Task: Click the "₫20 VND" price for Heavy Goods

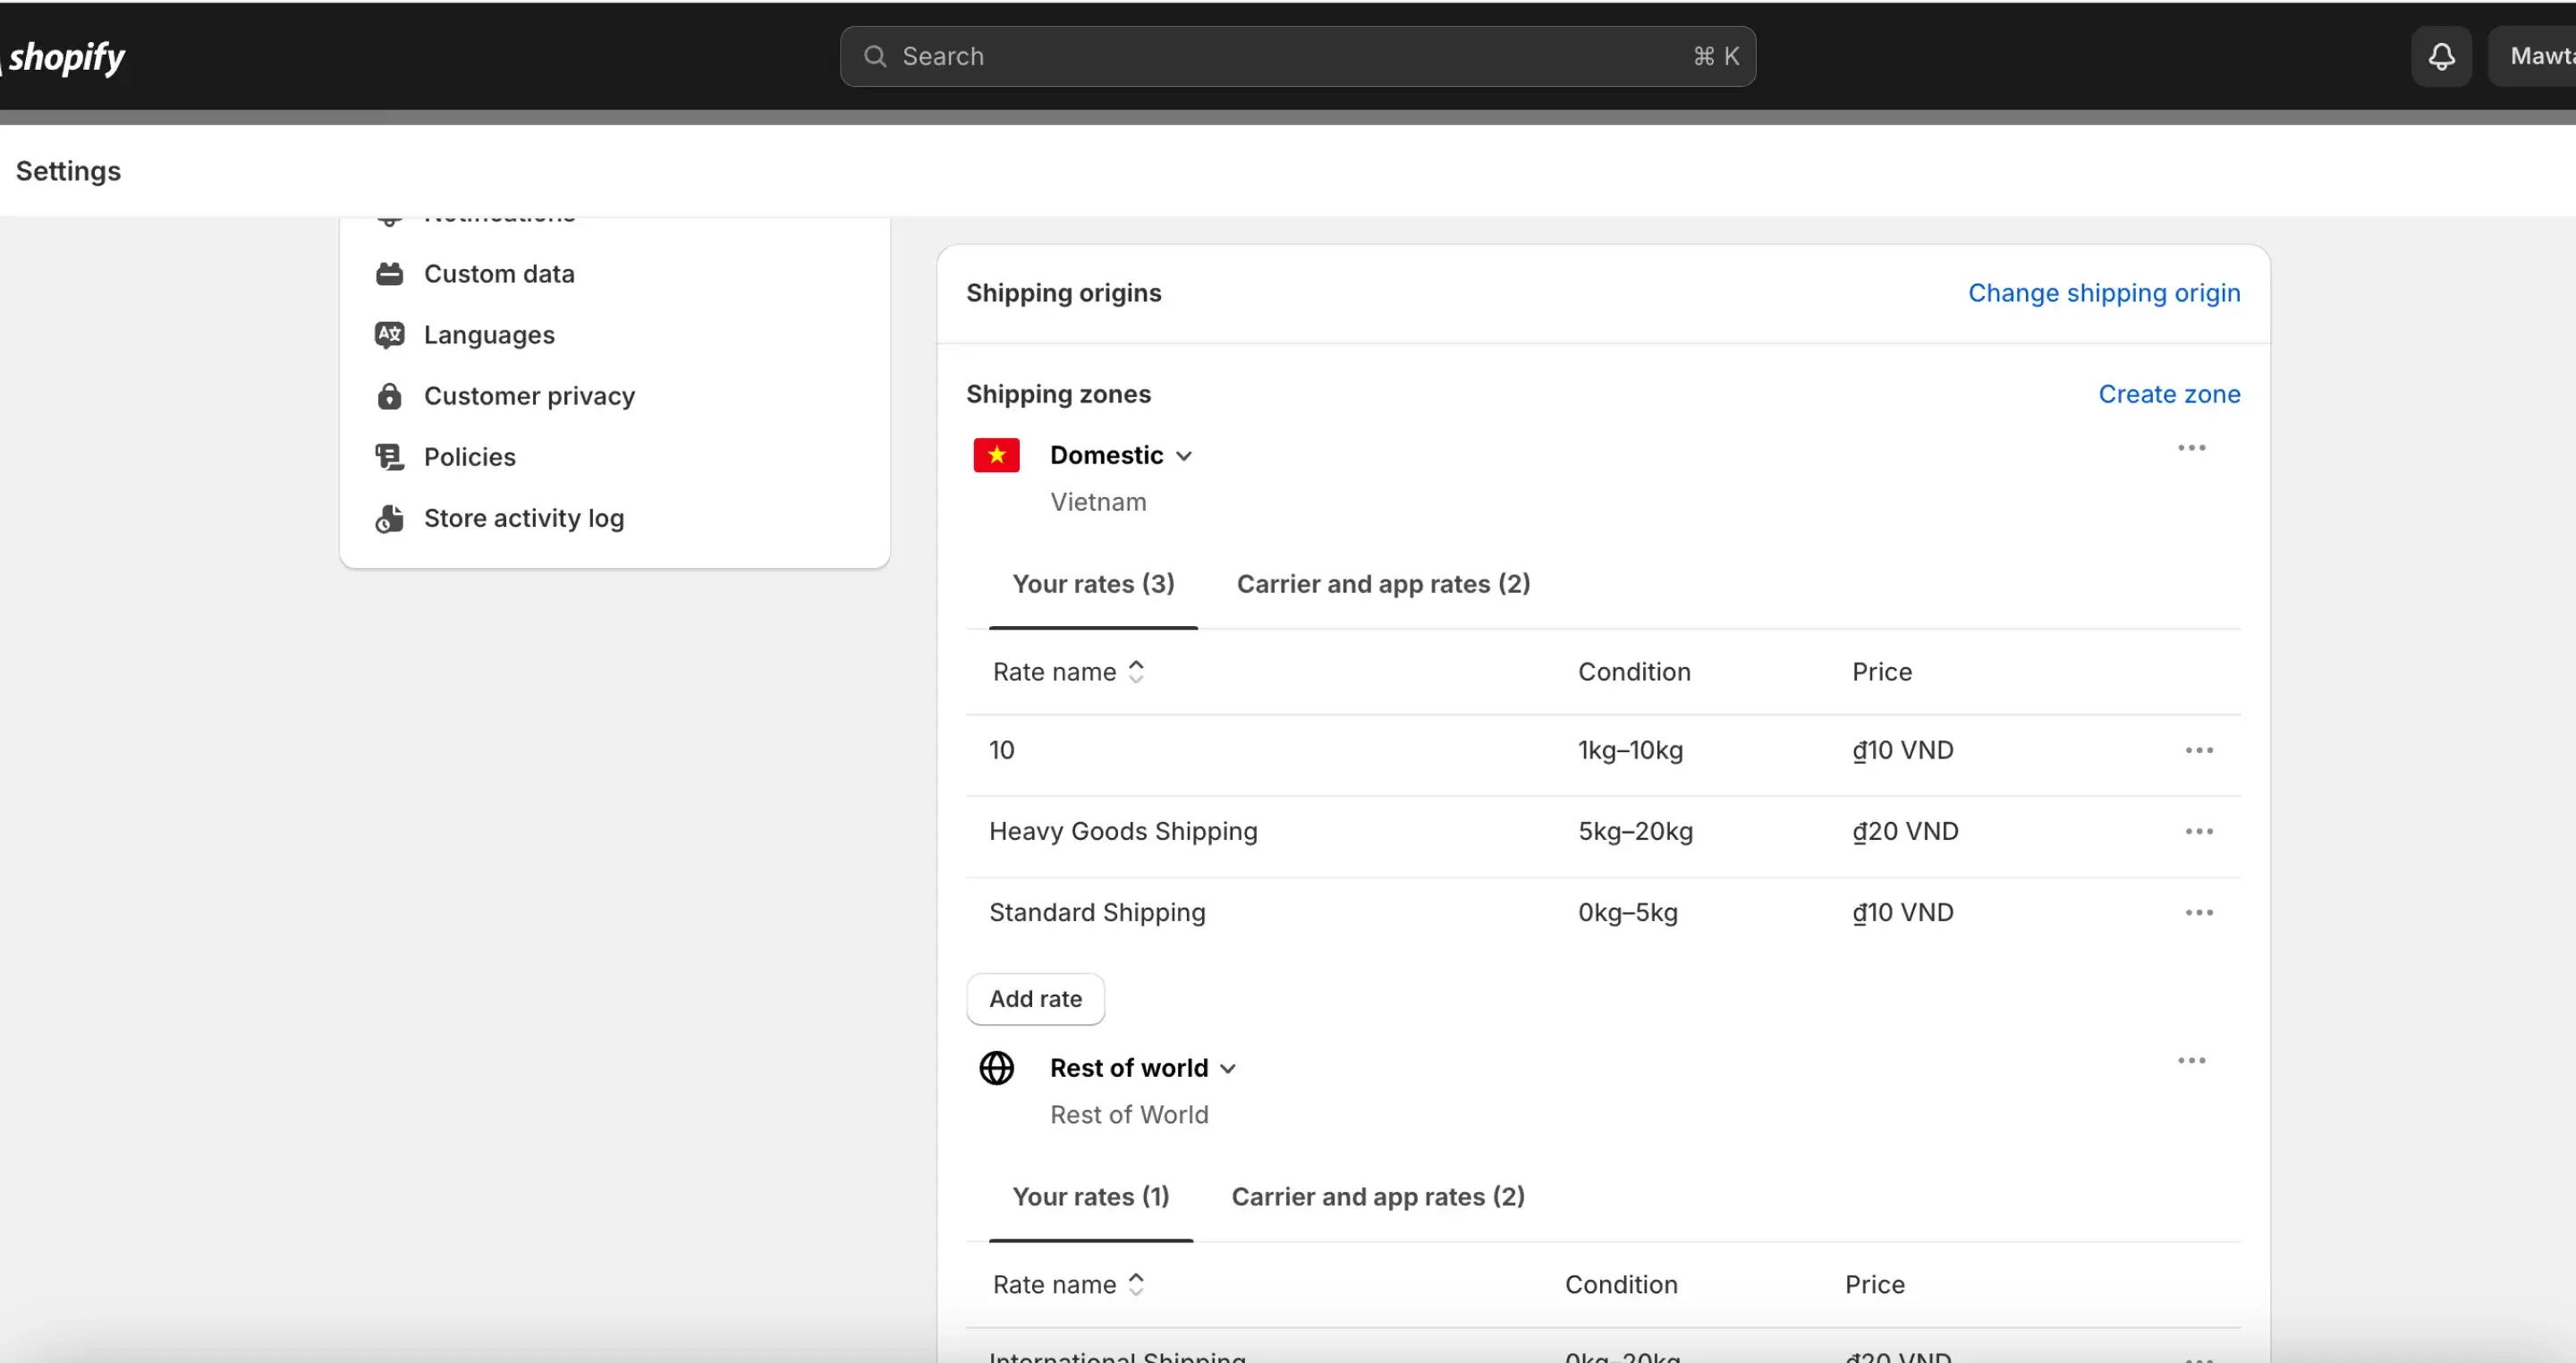Action: pos(1905,832)
